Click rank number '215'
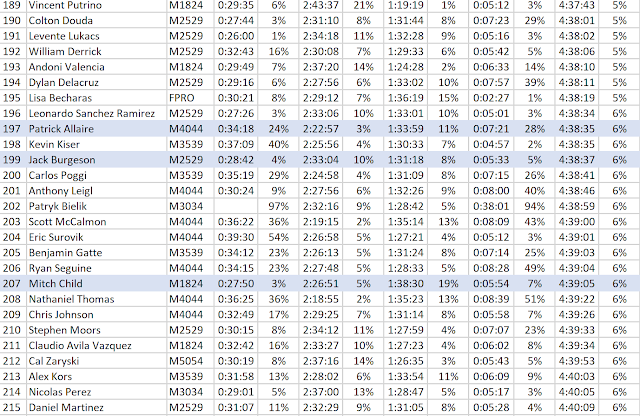 click(11, 408)
